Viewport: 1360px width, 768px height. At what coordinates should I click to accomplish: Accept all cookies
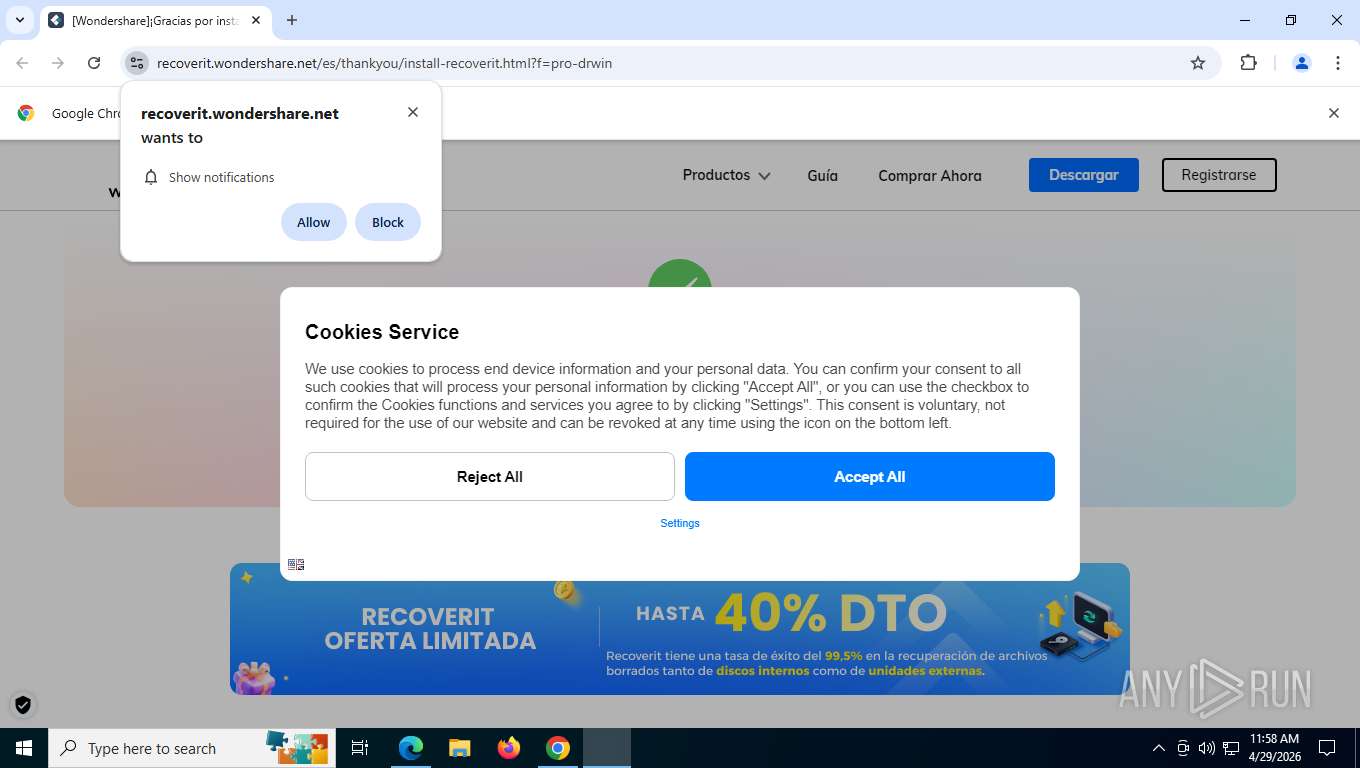(870, 476)
